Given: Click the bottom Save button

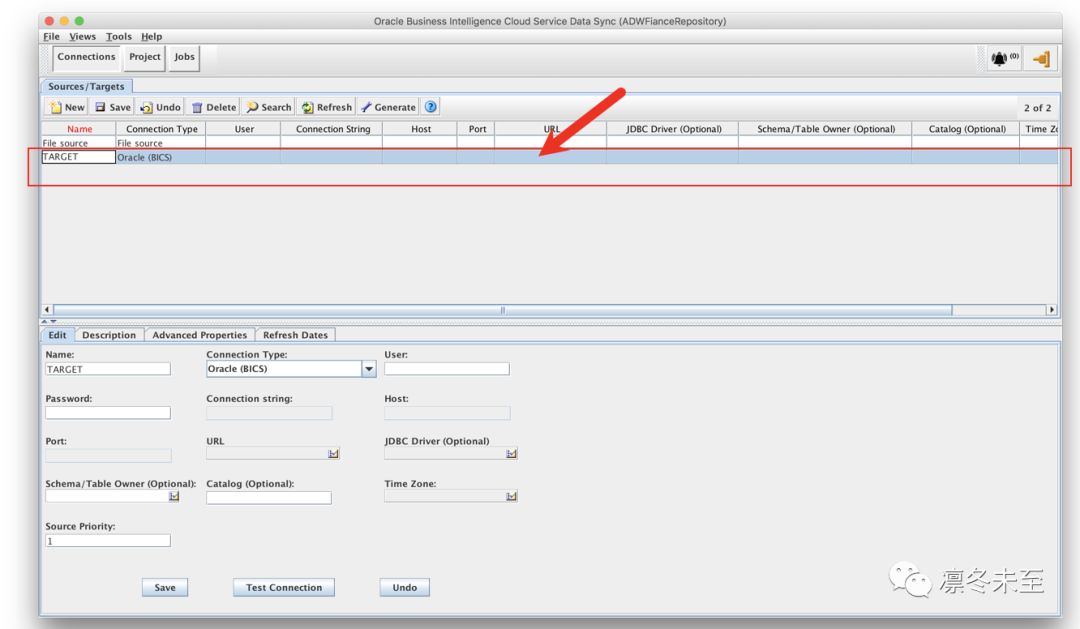Looking at the screenshot, I should coord(165,588).
